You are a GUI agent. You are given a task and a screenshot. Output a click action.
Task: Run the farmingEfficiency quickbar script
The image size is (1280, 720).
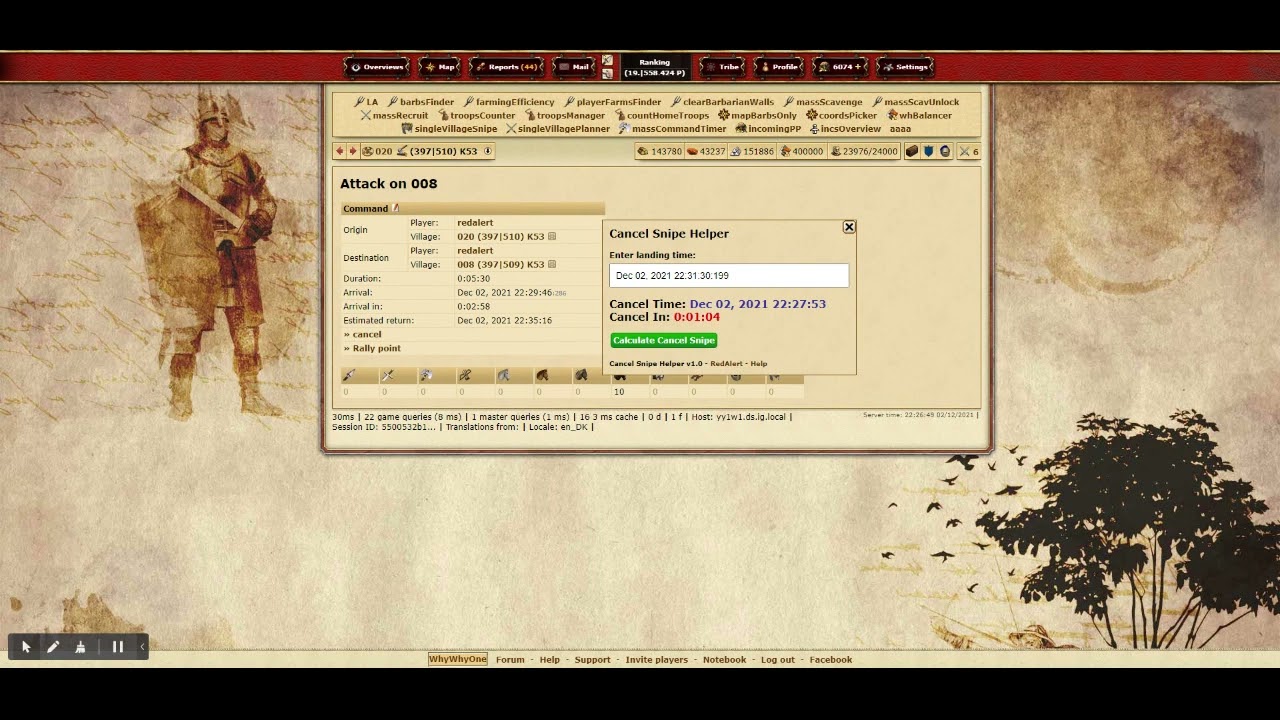tap(509, 102)
